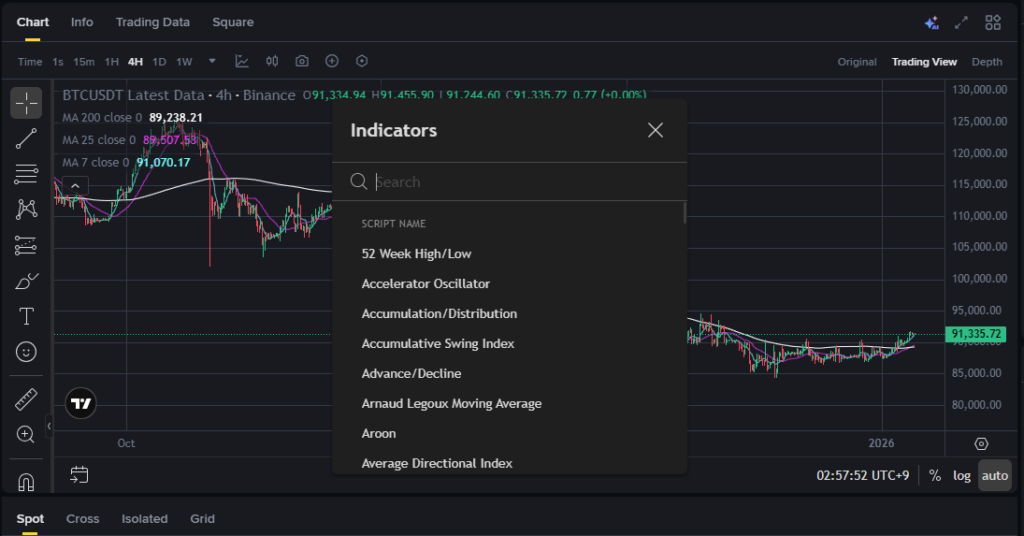The height and width of the screenshot is (536, 1024).
Task: Select the Accelerator Oscillator indicator
Action: [x=426, y=284]
